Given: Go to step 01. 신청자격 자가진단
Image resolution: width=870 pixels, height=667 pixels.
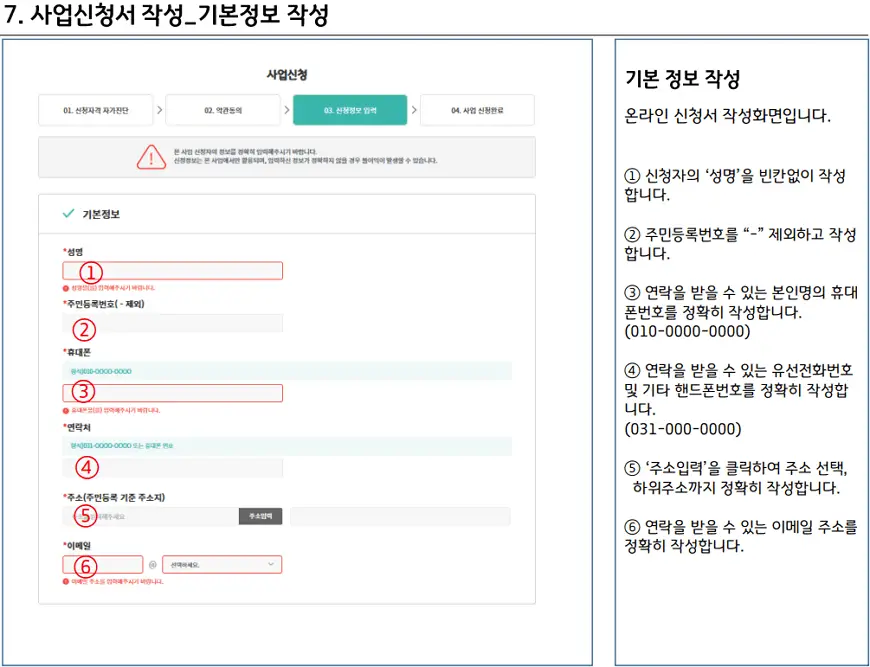Looking at the screenshot, I should tap(96, 110).
